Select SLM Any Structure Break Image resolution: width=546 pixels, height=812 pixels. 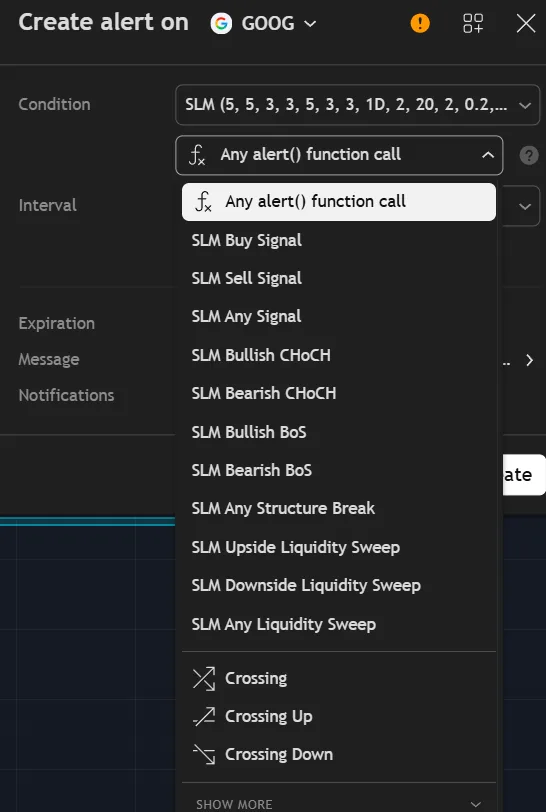tap(339, 509)
